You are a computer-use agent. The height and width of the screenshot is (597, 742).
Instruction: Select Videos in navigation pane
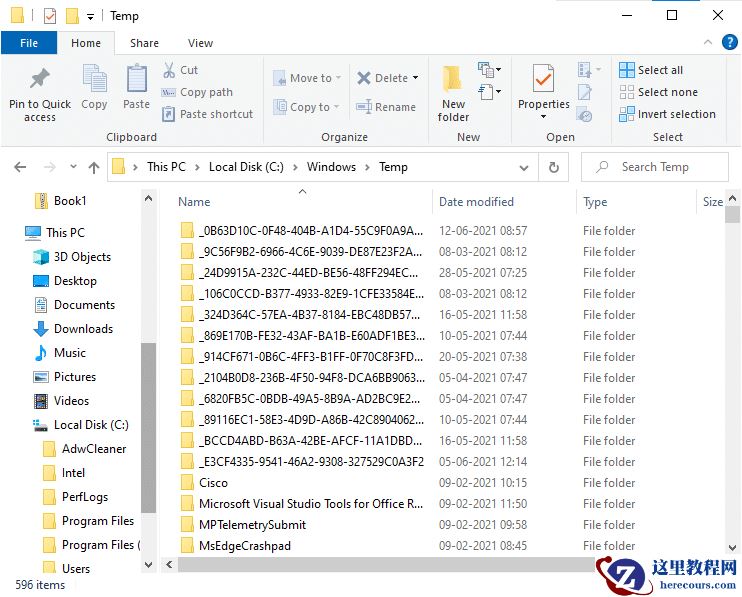point(62,401)
